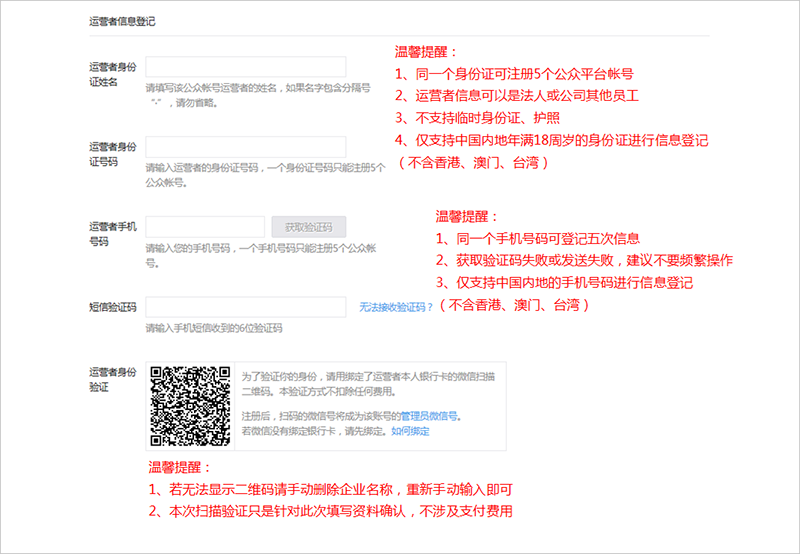Open the 无法接收验证码? help link
Image resolution: width=800 pixels, height=554 pixels.
pyautogui.click(x=397, y=307)
